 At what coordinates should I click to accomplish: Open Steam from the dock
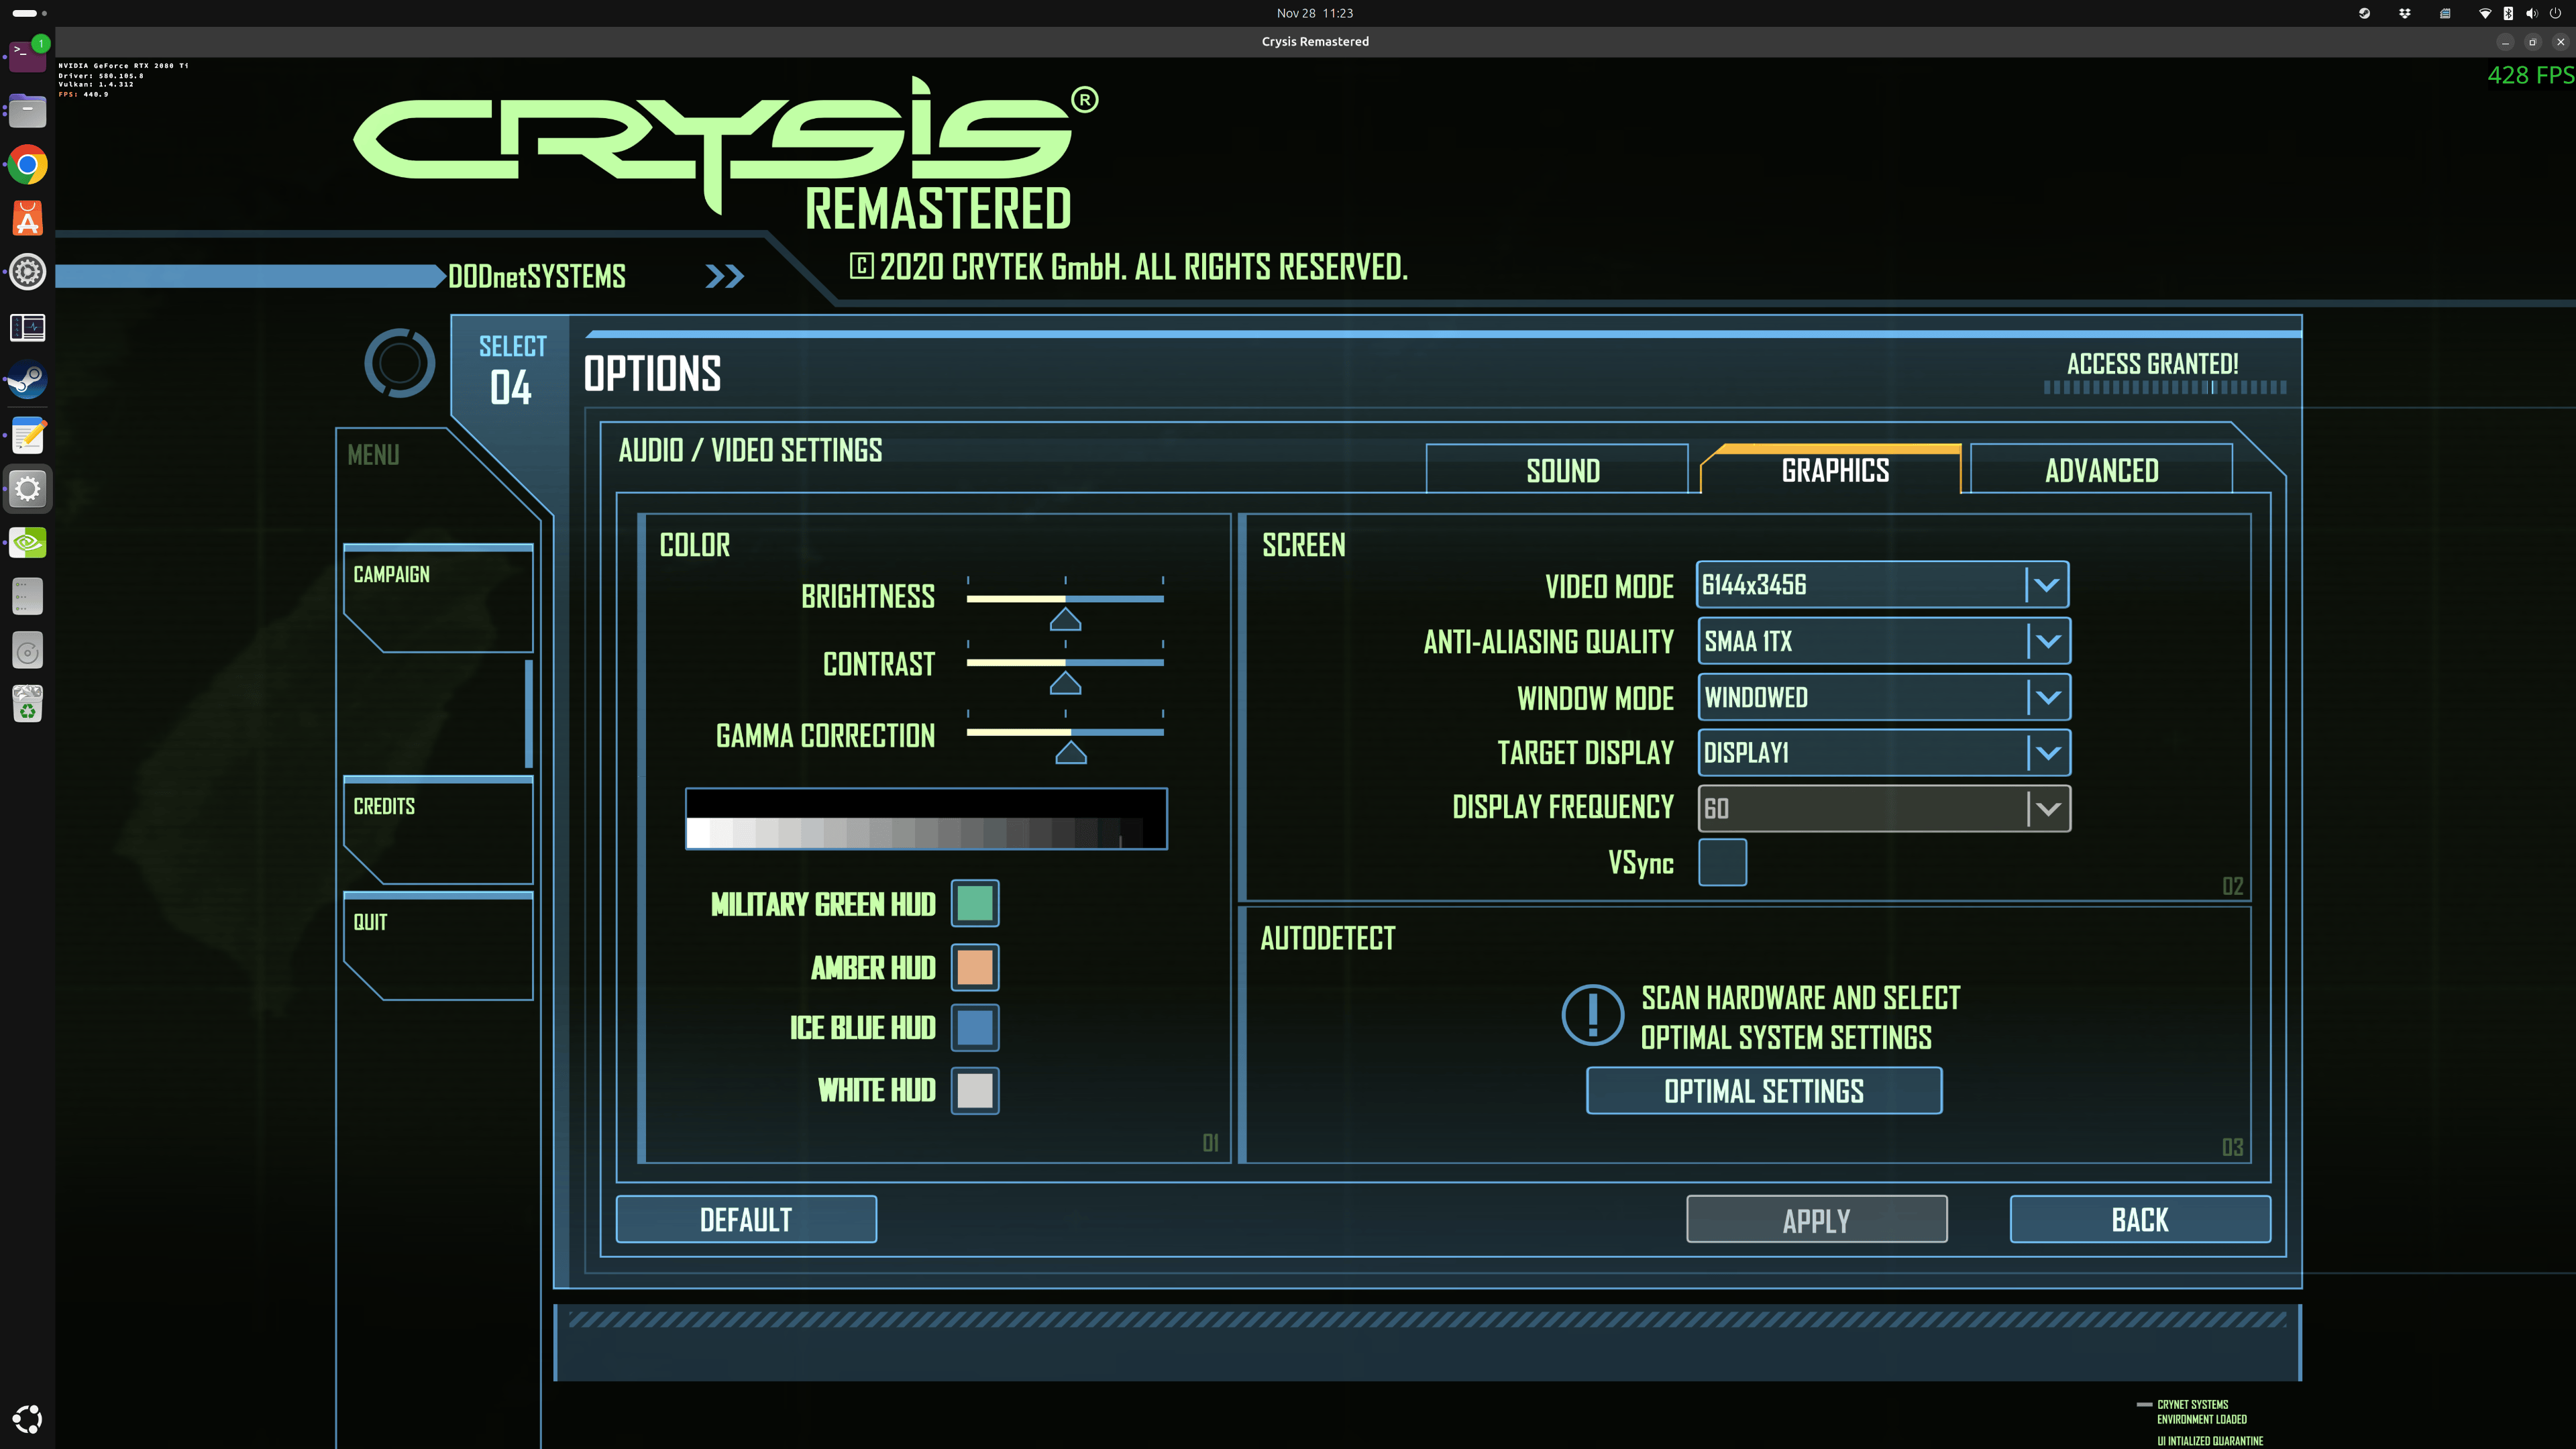(27, 381)
